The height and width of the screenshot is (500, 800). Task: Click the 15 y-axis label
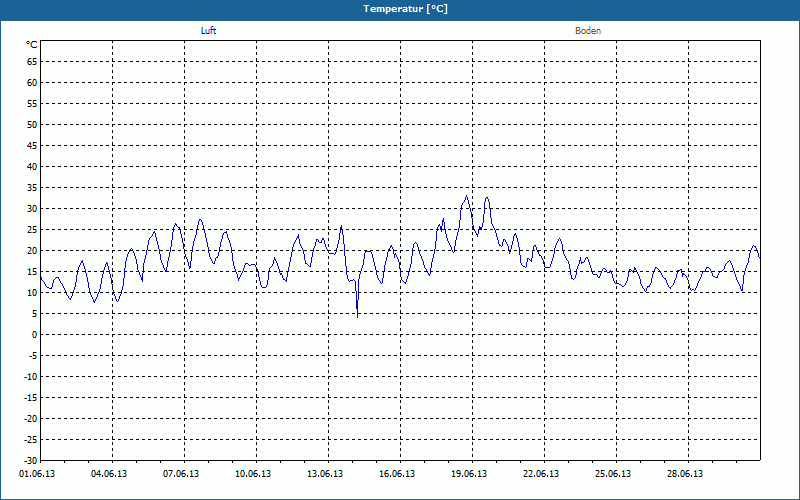pos(32,271)
